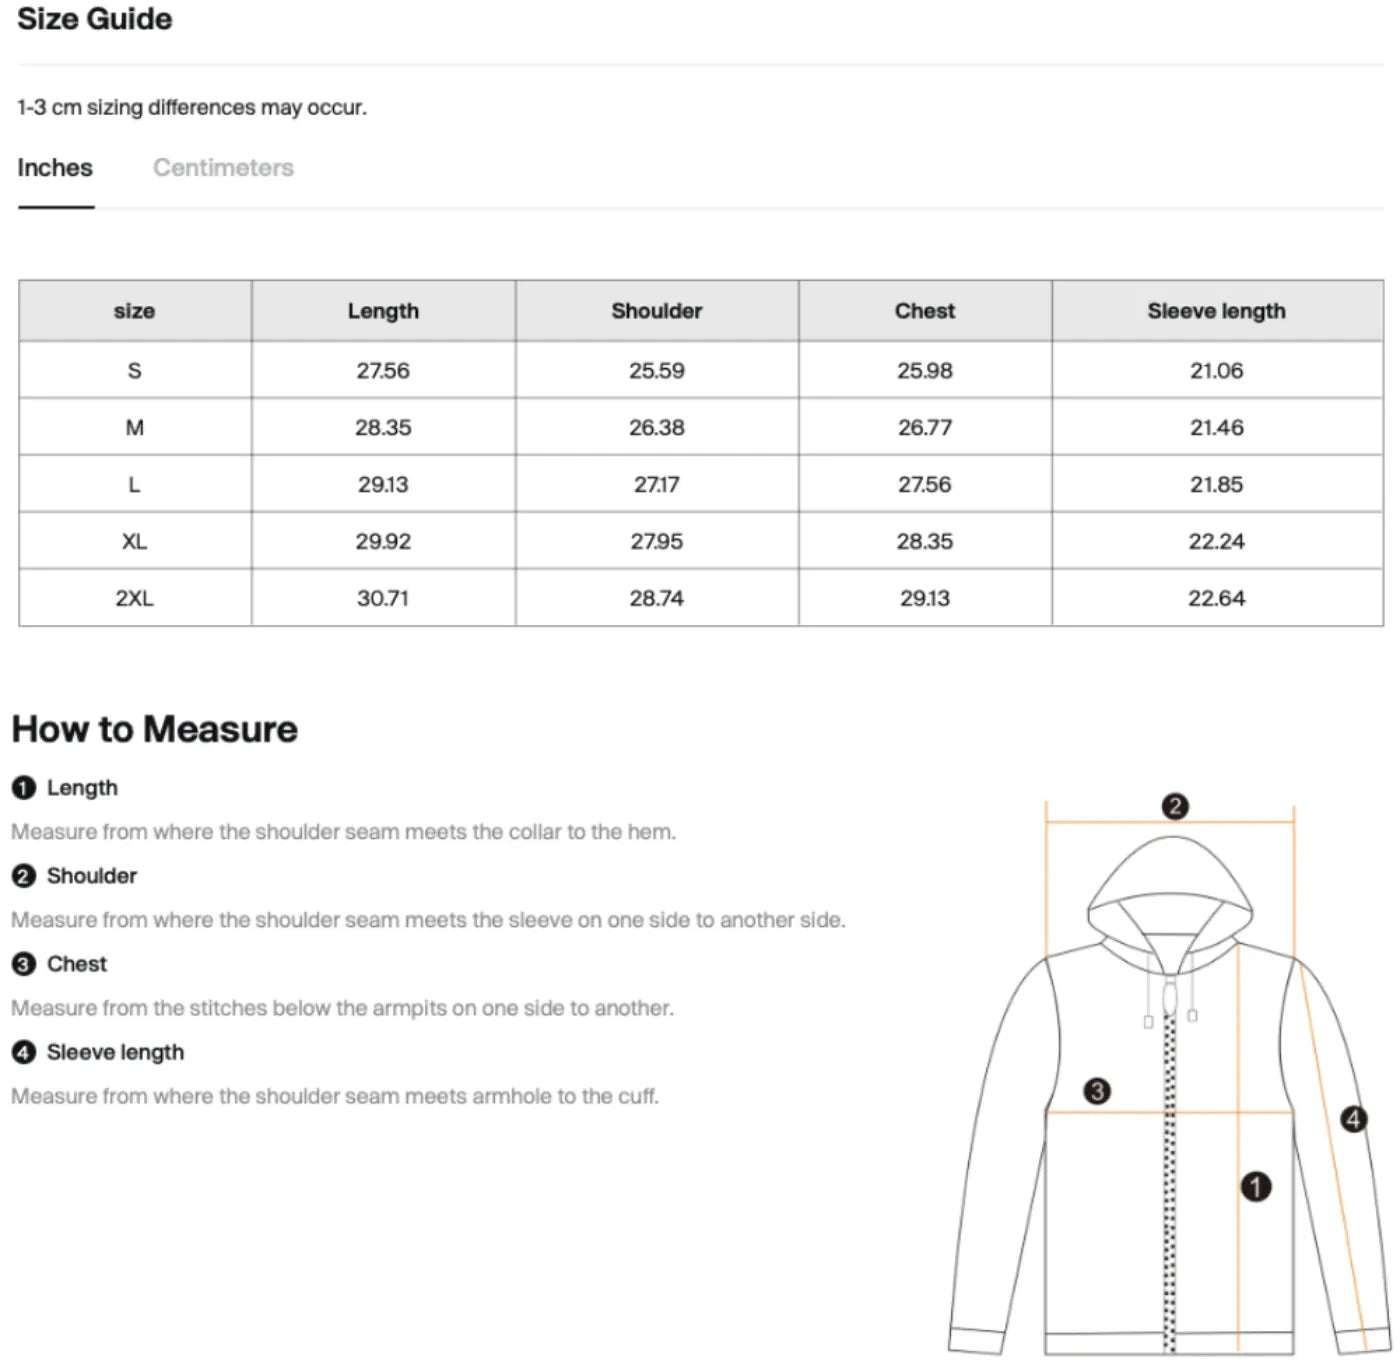Click marker 2 above the hoodie diagram

pyautogui.click(x=1175, y=807)
